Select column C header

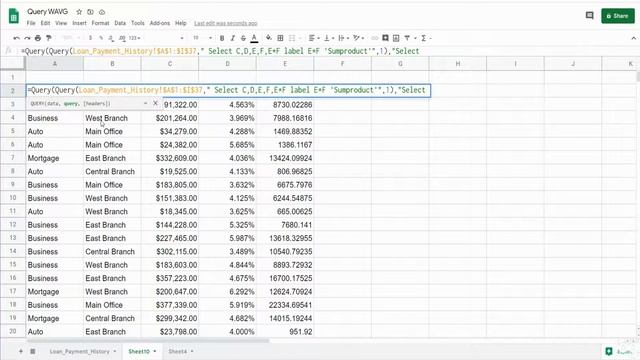tap(170, 64)
